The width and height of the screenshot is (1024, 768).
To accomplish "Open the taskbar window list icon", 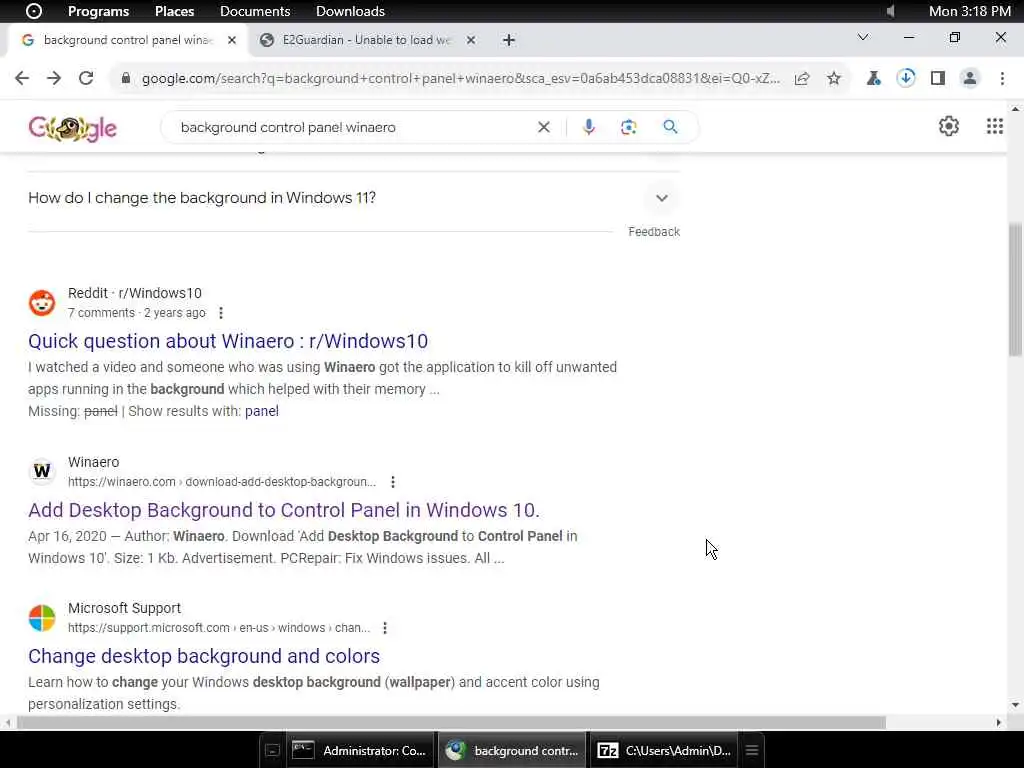I will tap(752, 750).
